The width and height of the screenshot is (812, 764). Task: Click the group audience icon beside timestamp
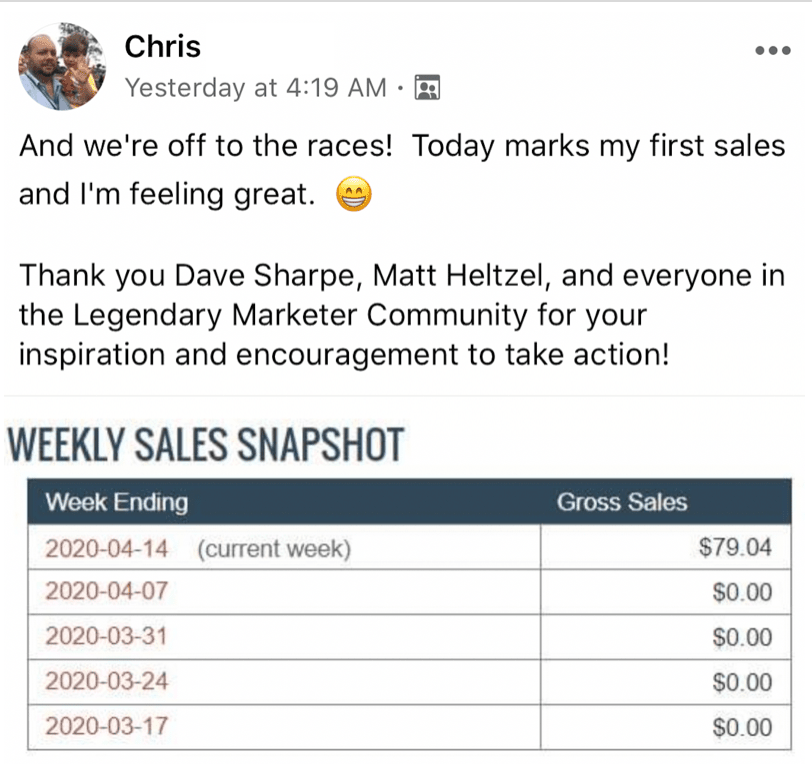tap(427, 87)
